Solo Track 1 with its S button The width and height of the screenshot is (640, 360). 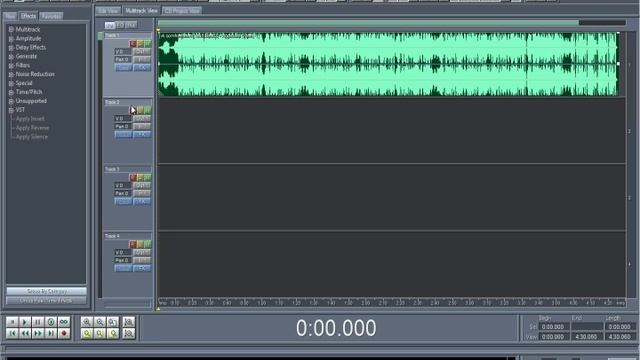coord(140,43)
